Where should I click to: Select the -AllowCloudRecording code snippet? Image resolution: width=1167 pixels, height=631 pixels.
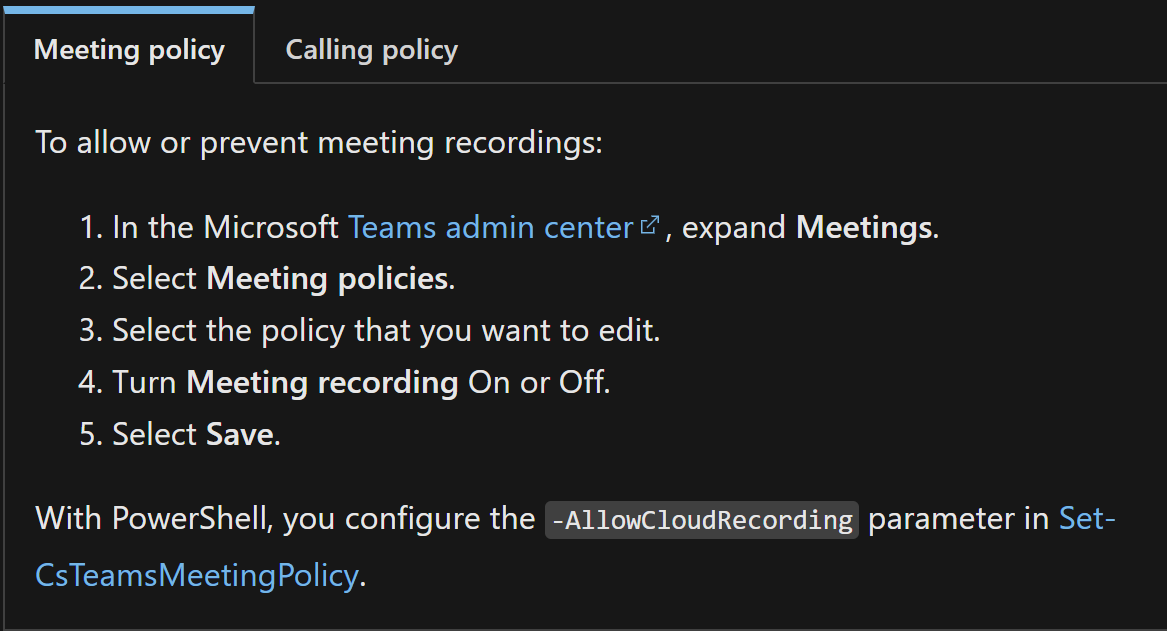(701, 519)
